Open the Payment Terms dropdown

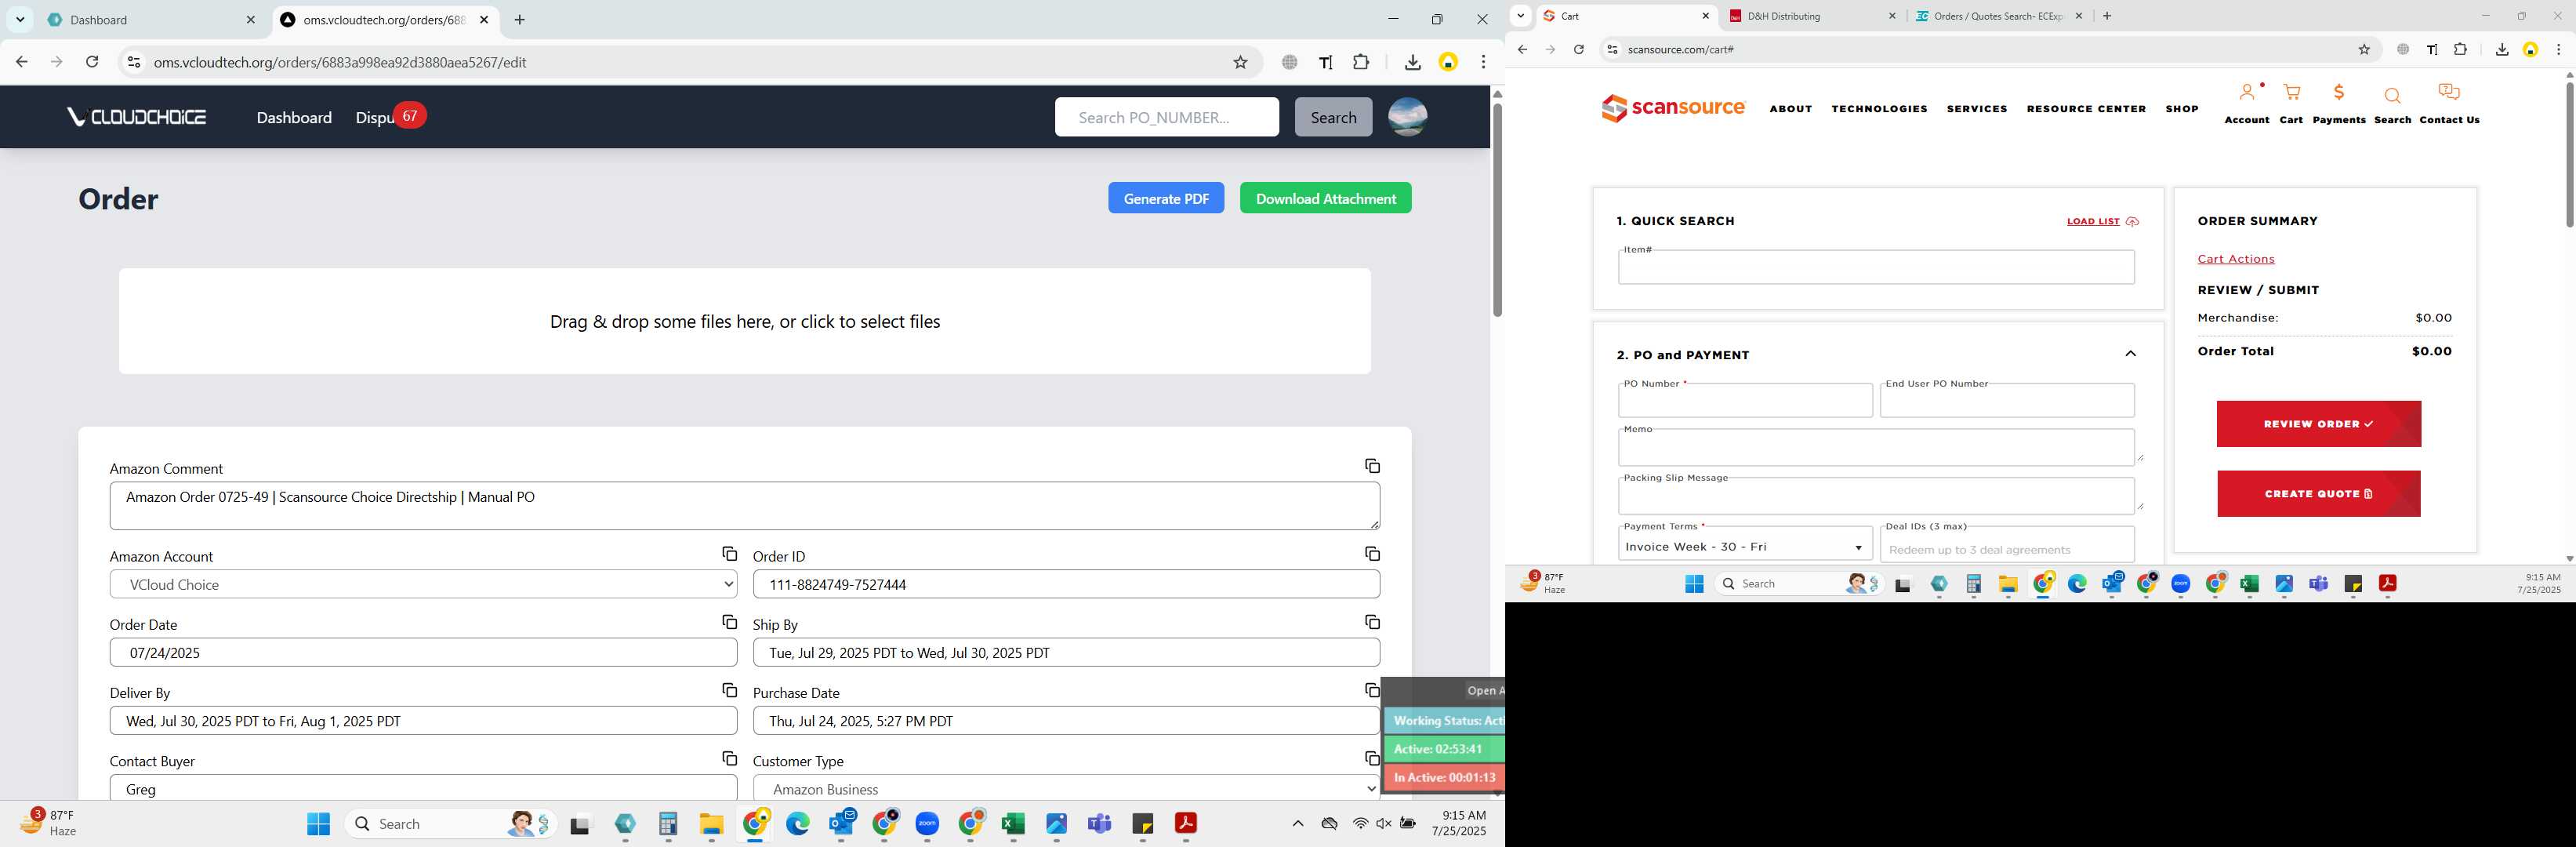[1745, 546]
